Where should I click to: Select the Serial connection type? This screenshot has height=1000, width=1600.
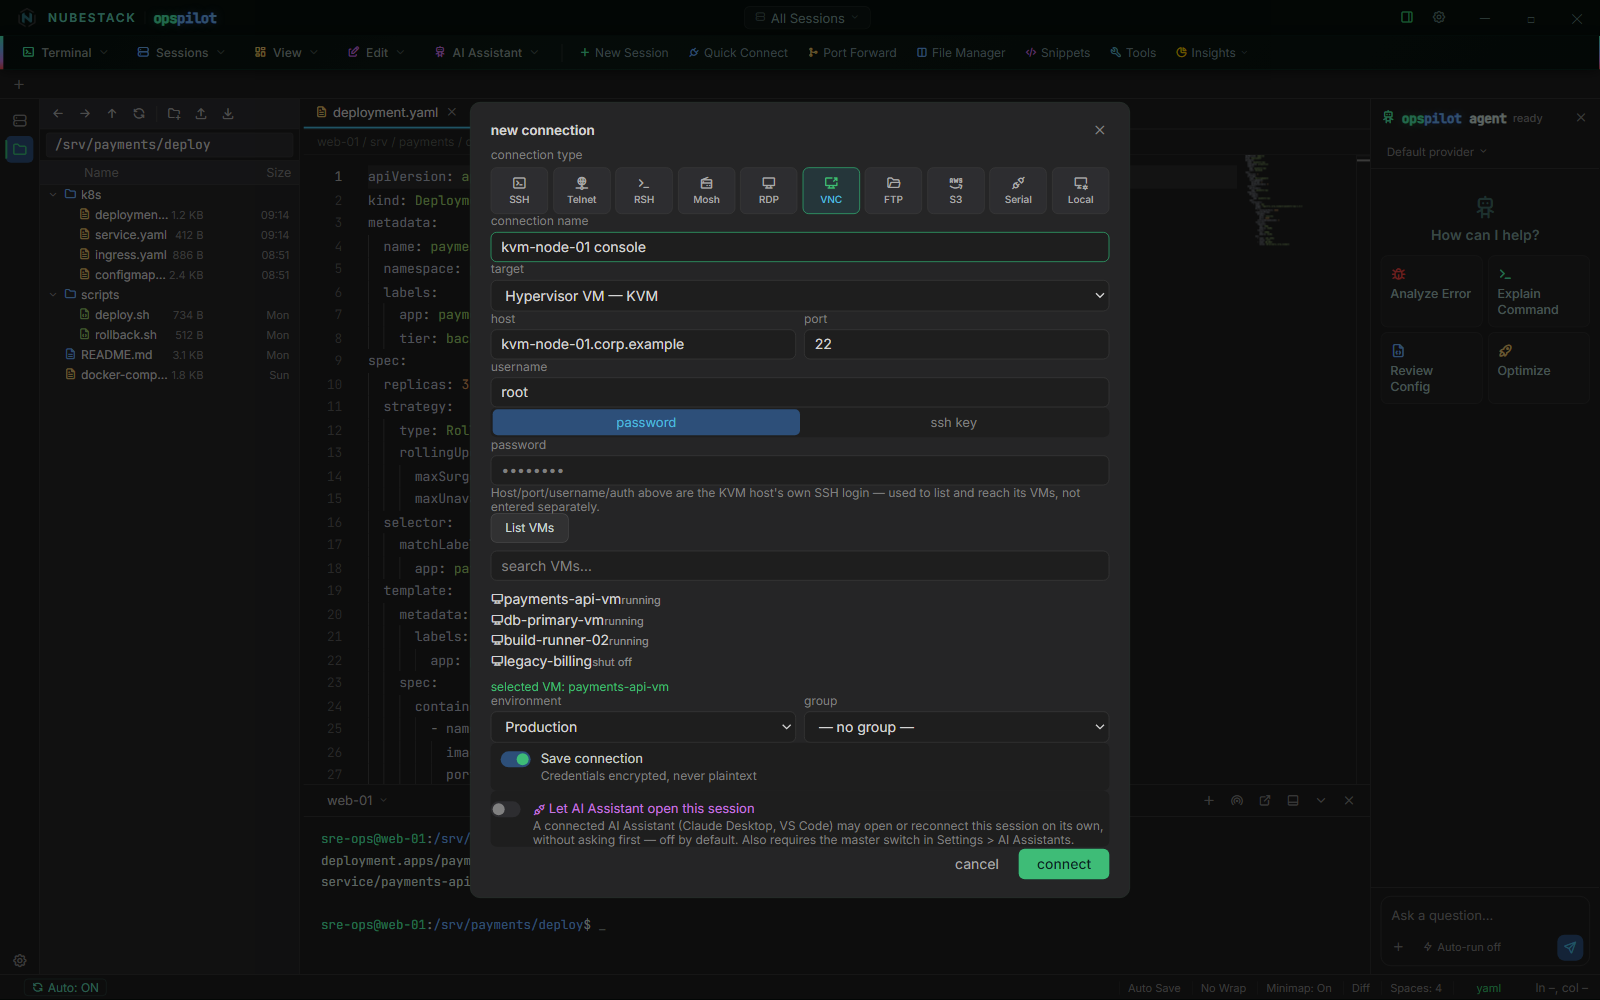(1018, 190)
